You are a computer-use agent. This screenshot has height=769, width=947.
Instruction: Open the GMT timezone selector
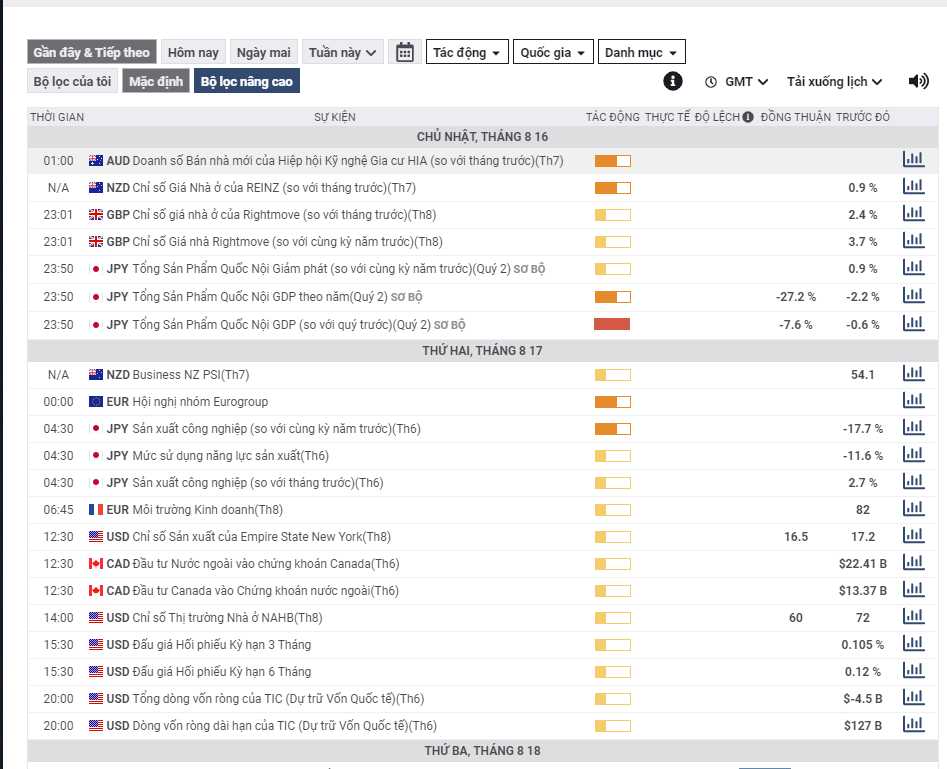pos(737,81)
